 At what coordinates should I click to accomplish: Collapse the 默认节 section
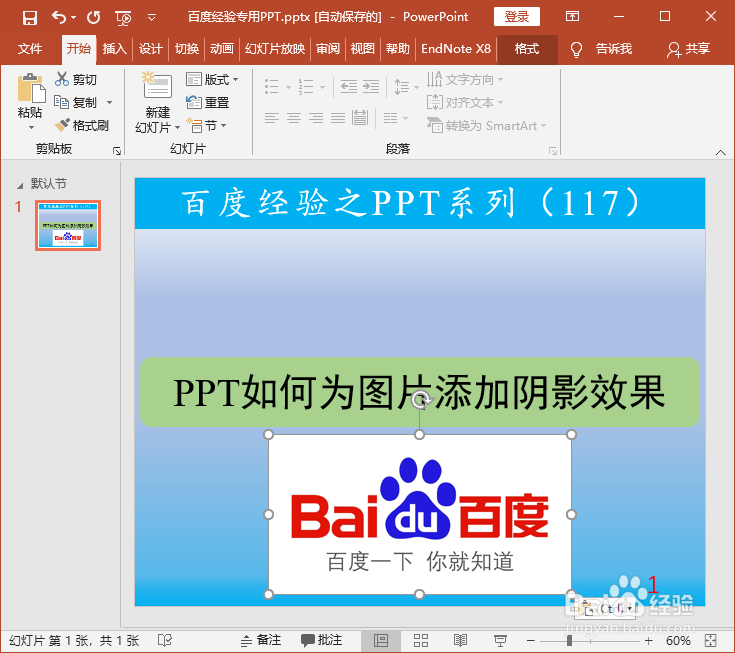20,185
